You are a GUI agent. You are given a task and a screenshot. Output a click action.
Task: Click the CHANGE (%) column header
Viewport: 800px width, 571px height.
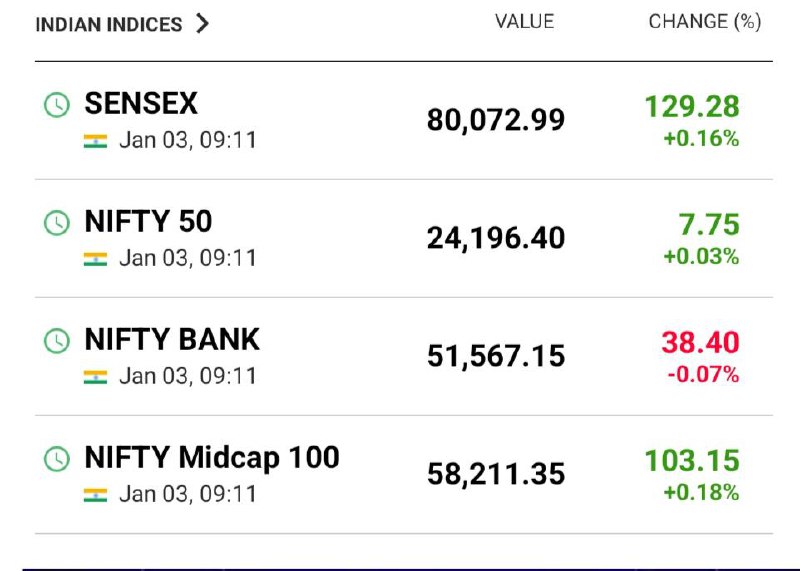pos(705,21)
